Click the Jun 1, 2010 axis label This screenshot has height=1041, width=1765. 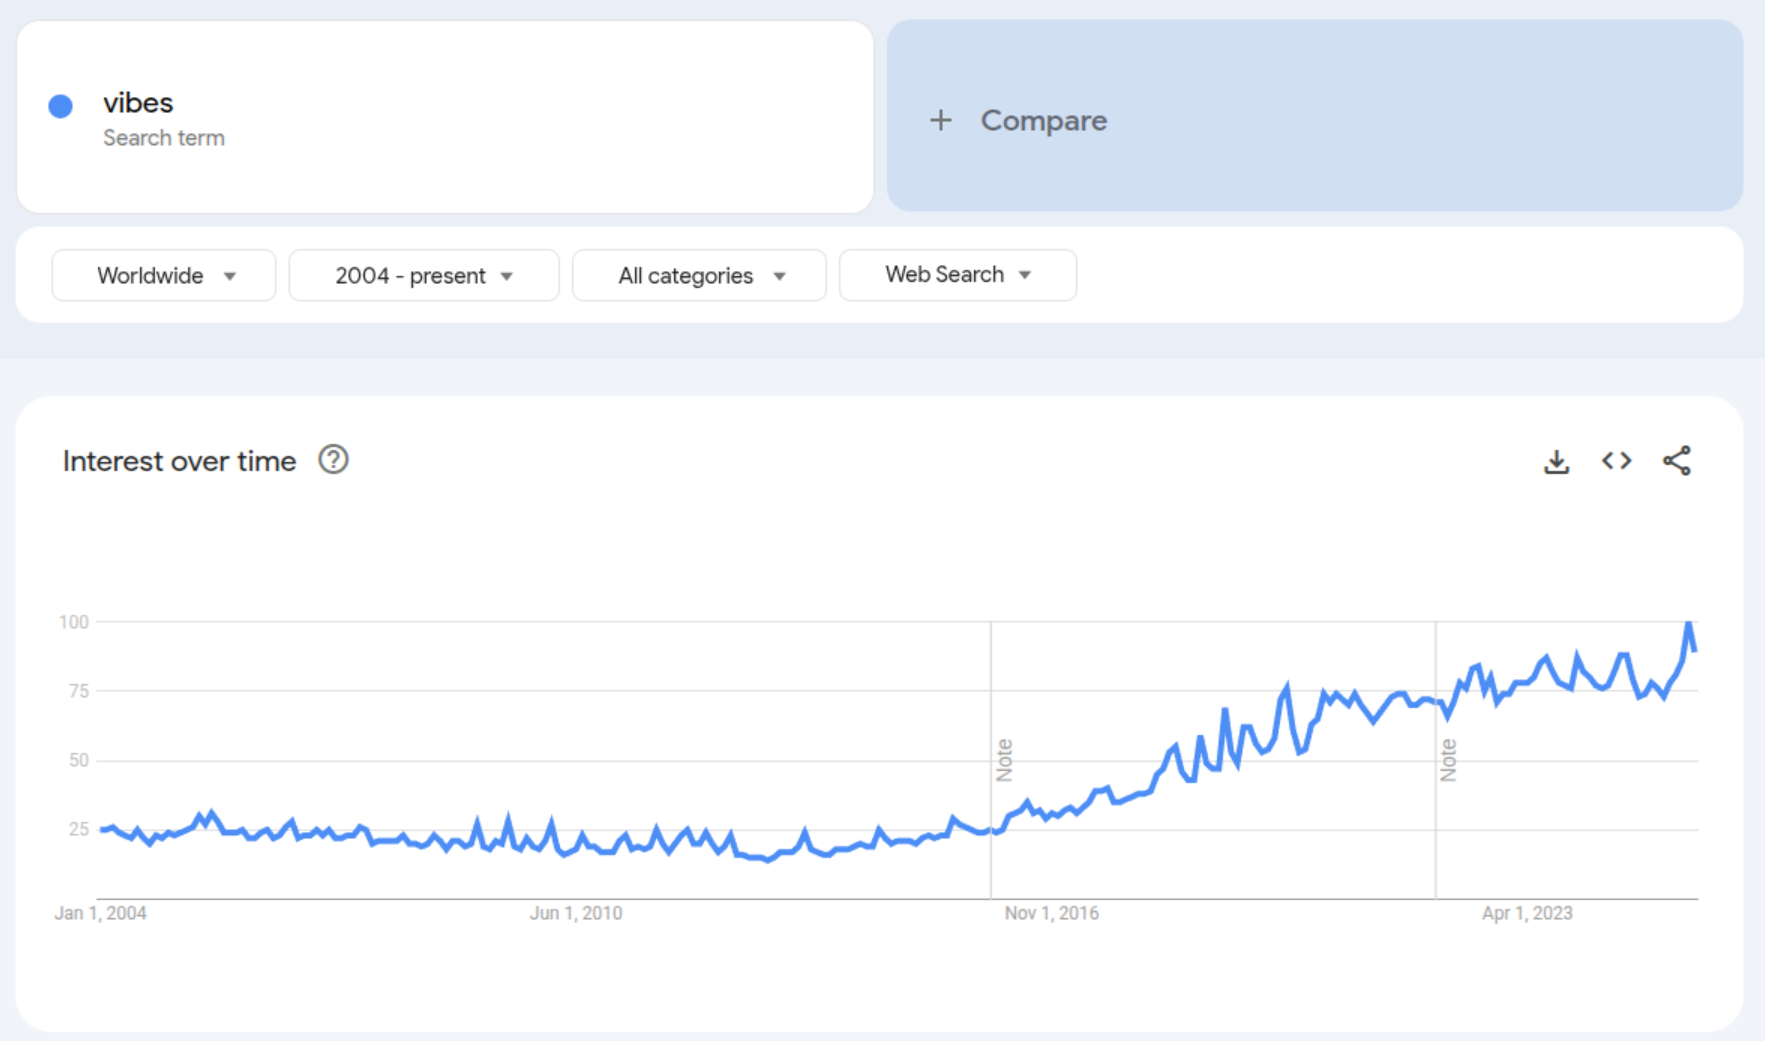pos(576,913)
